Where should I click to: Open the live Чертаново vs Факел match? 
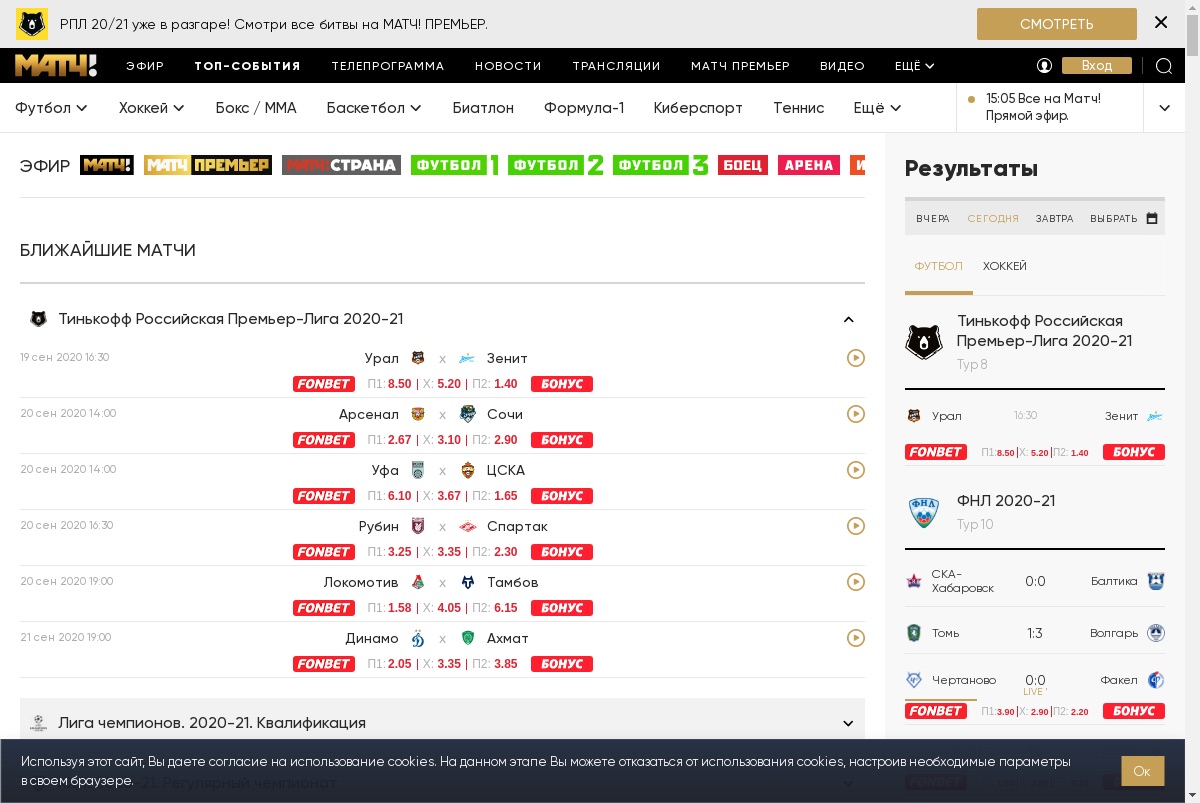[x=1035, y=680]
